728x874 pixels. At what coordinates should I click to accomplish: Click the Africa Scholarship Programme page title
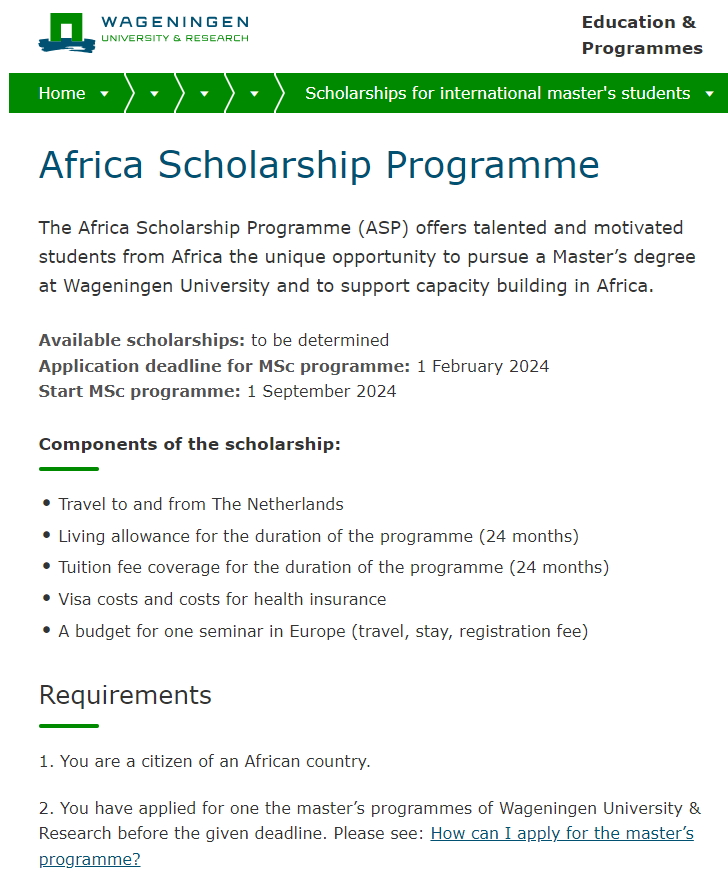(319, 165)
